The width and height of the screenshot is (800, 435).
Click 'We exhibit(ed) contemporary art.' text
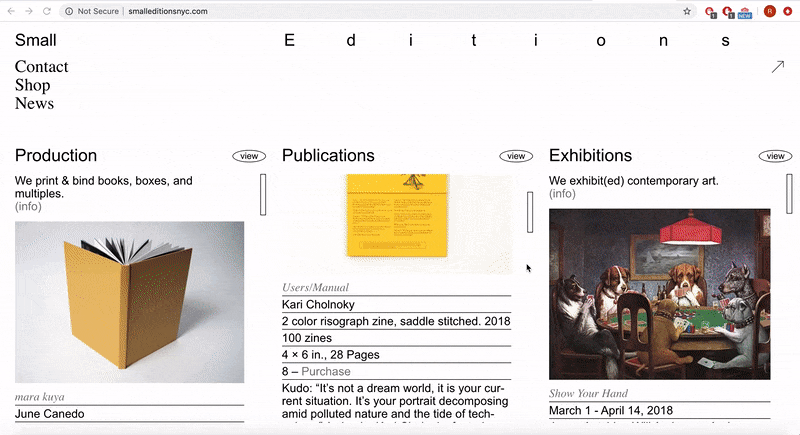click(634, 181)
